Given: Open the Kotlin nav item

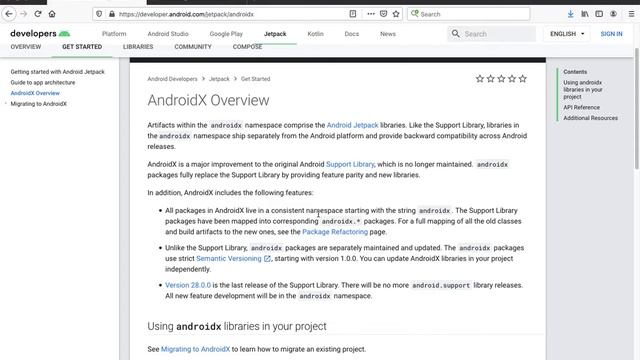Looking at the screenshot, I should click(x=315, y=34).
